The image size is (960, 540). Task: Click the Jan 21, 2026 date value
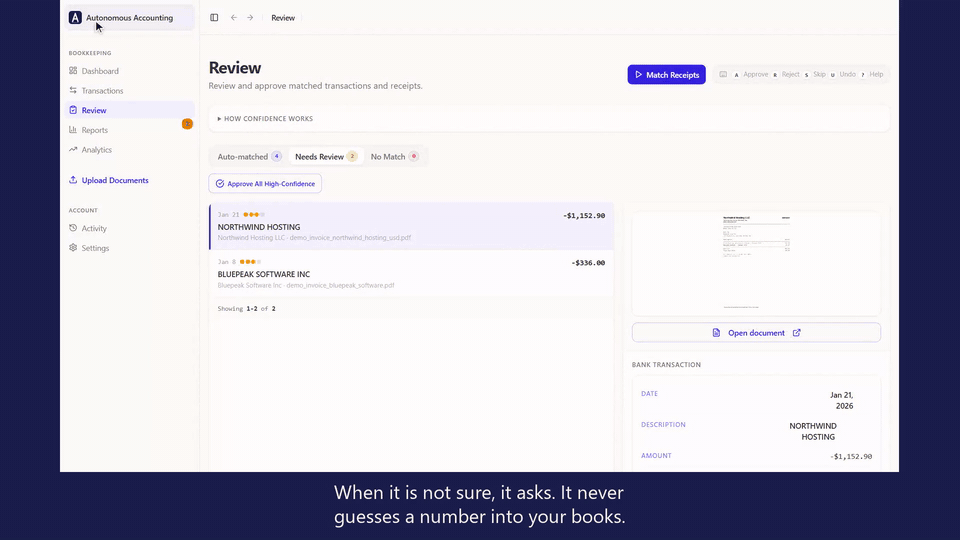842,400
